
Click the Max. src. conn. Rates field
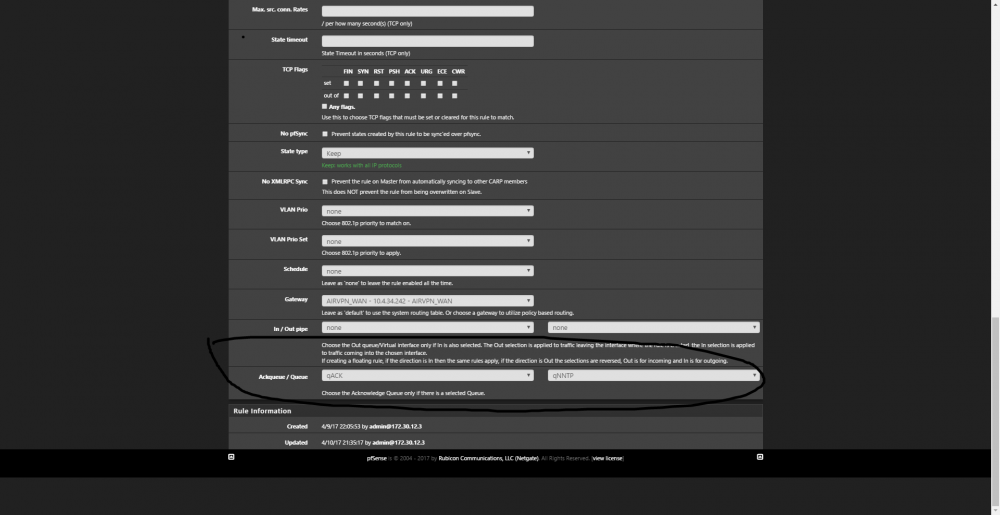coord(427,11)
